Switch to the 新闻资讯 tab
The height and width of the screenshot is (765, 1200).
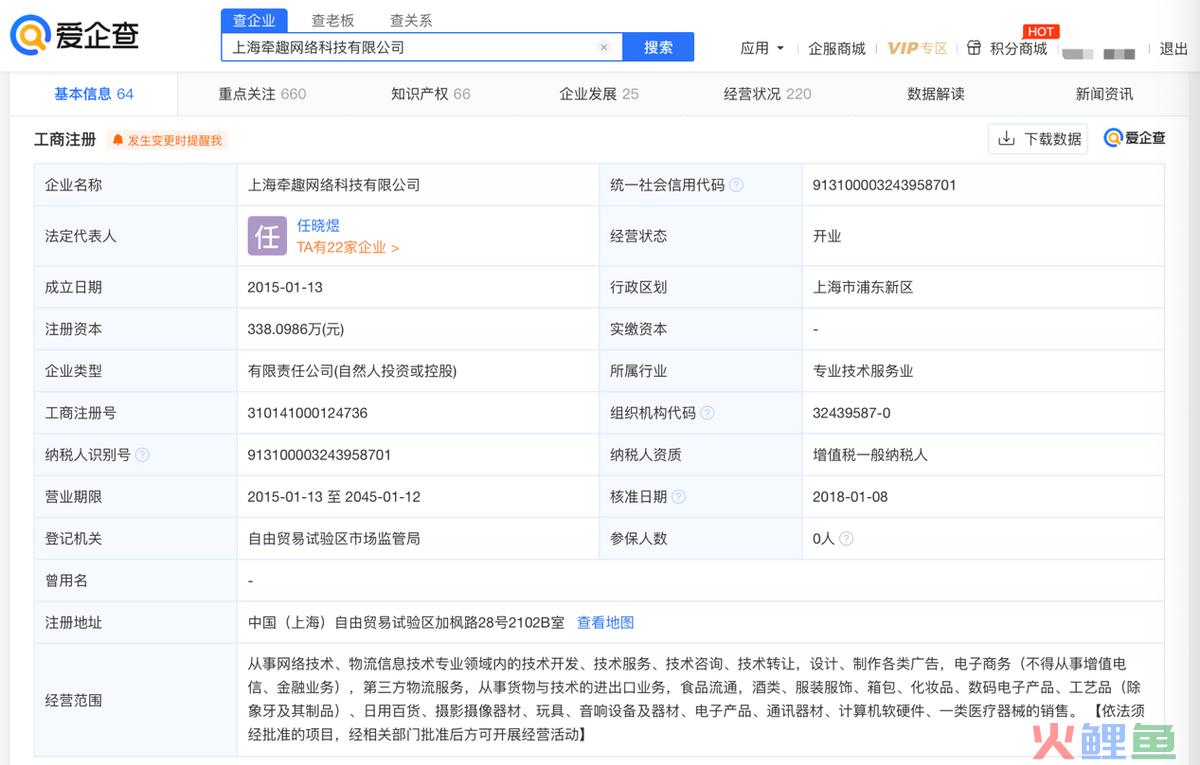click(1104, 94)
